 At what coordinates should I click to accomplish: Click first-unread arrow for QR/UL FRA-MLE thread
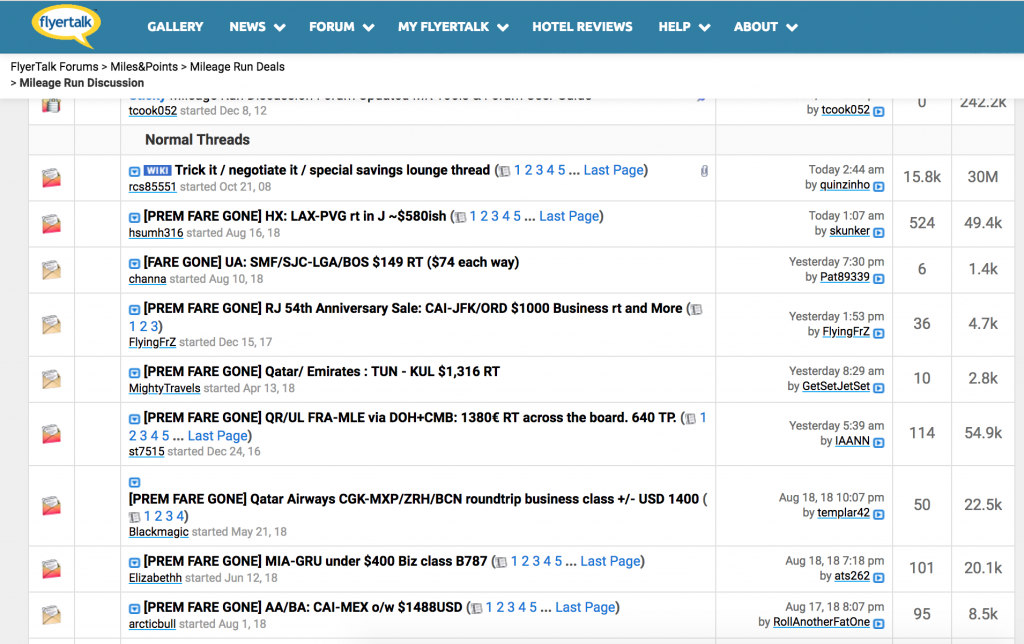[x=135, y=419]
